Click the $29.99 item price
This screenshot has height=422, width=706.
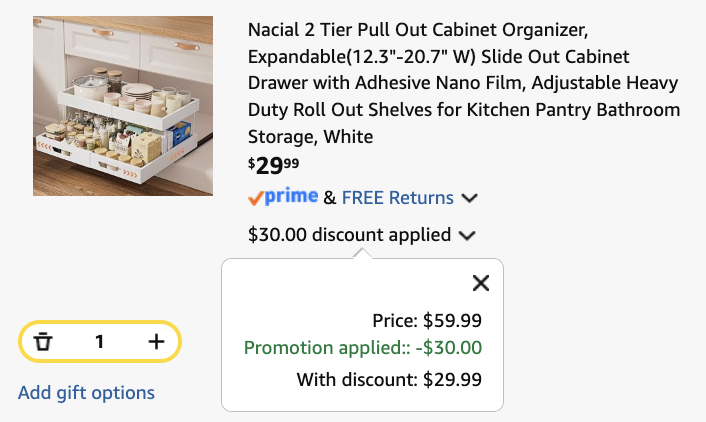point(273,166)
